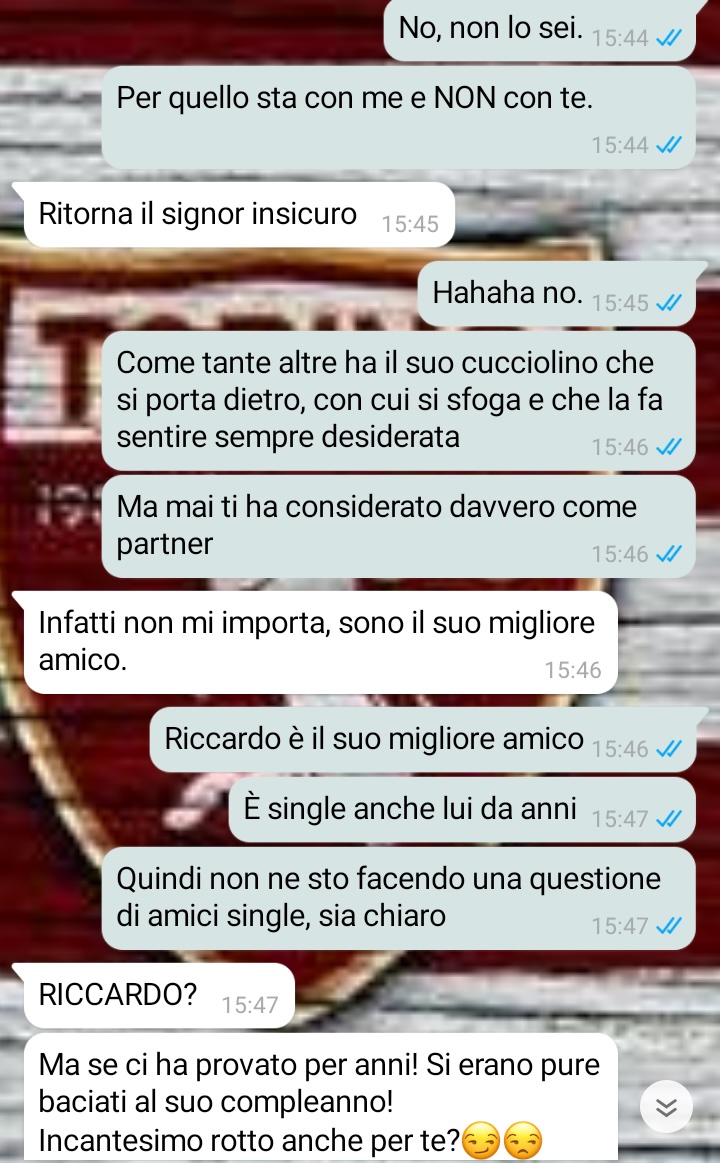Select the message 'Ritorna il signor insicuro'
This screenshot has width=720, height=1163.
(x=240, y=214)
